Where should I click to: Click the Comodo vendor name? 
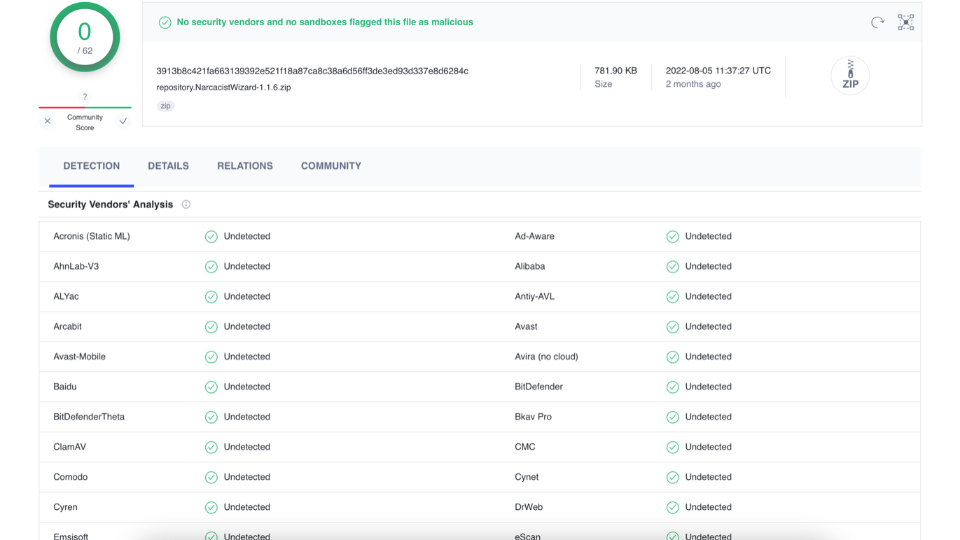coord(70,476)
